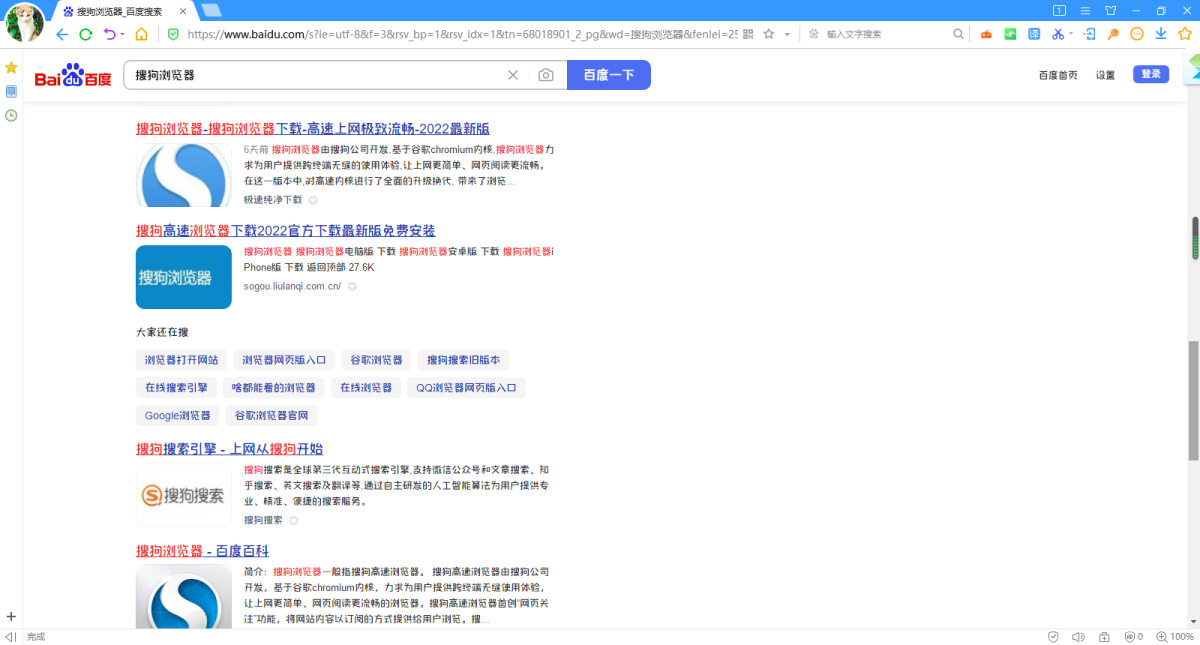1200x645 pixels.
Task: Open the blue translate extension icon
Action: pyautogui.click(x=1034, y=34)
